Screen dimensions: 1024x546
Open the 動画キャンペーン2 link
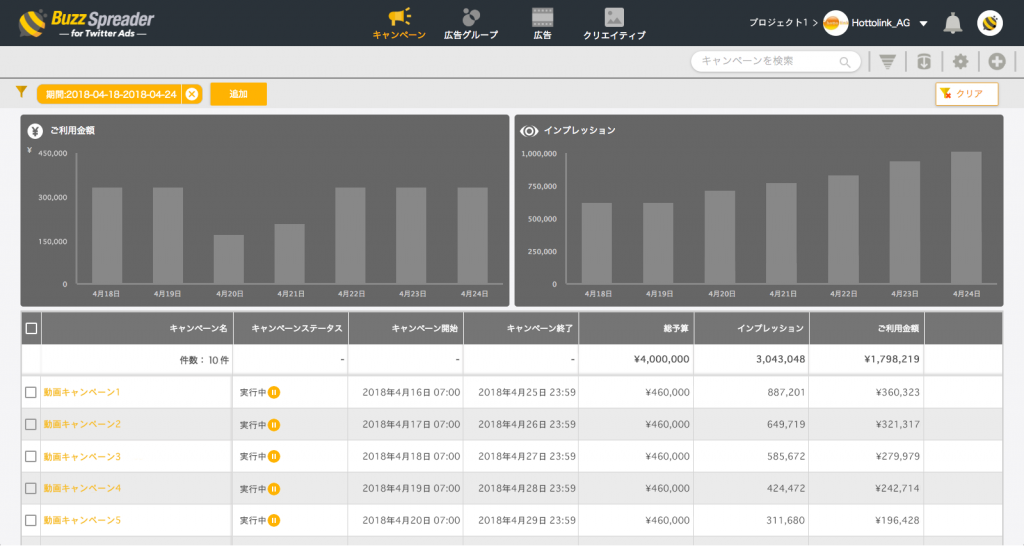[x=82, y=425]
